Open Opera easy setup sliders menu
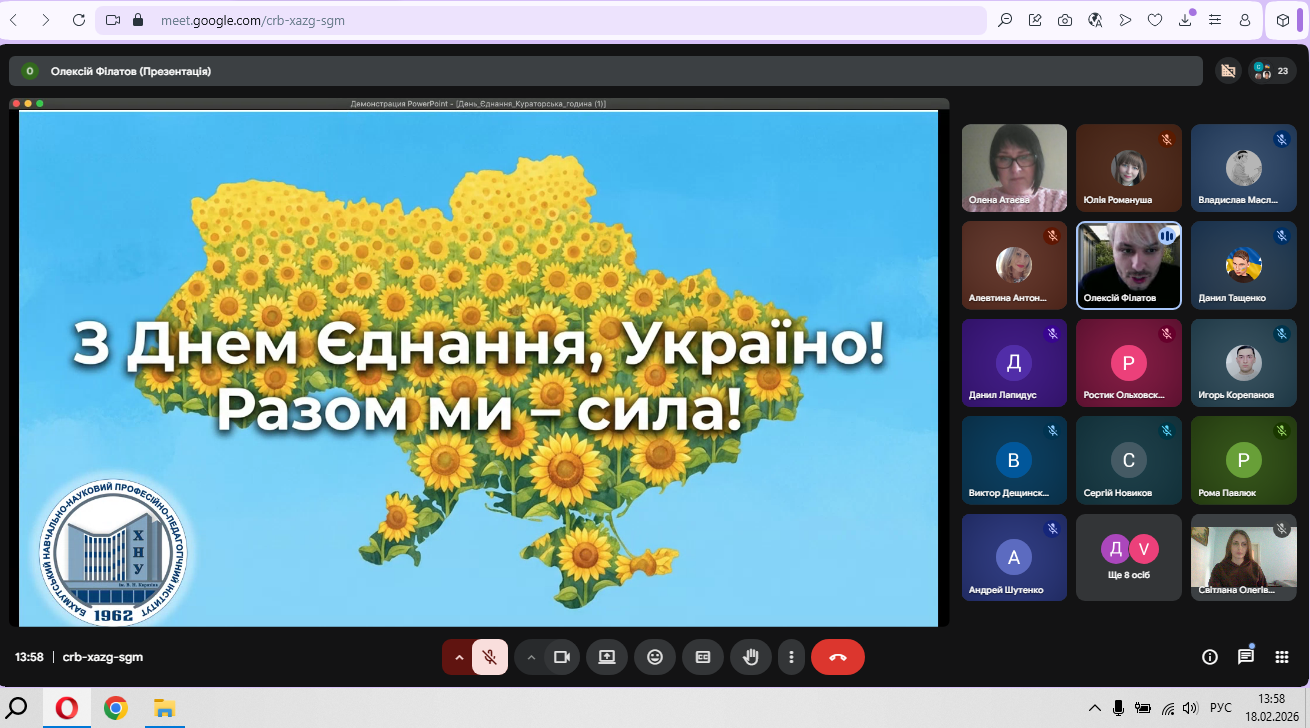1310x728 pixels. [1215, 20]
